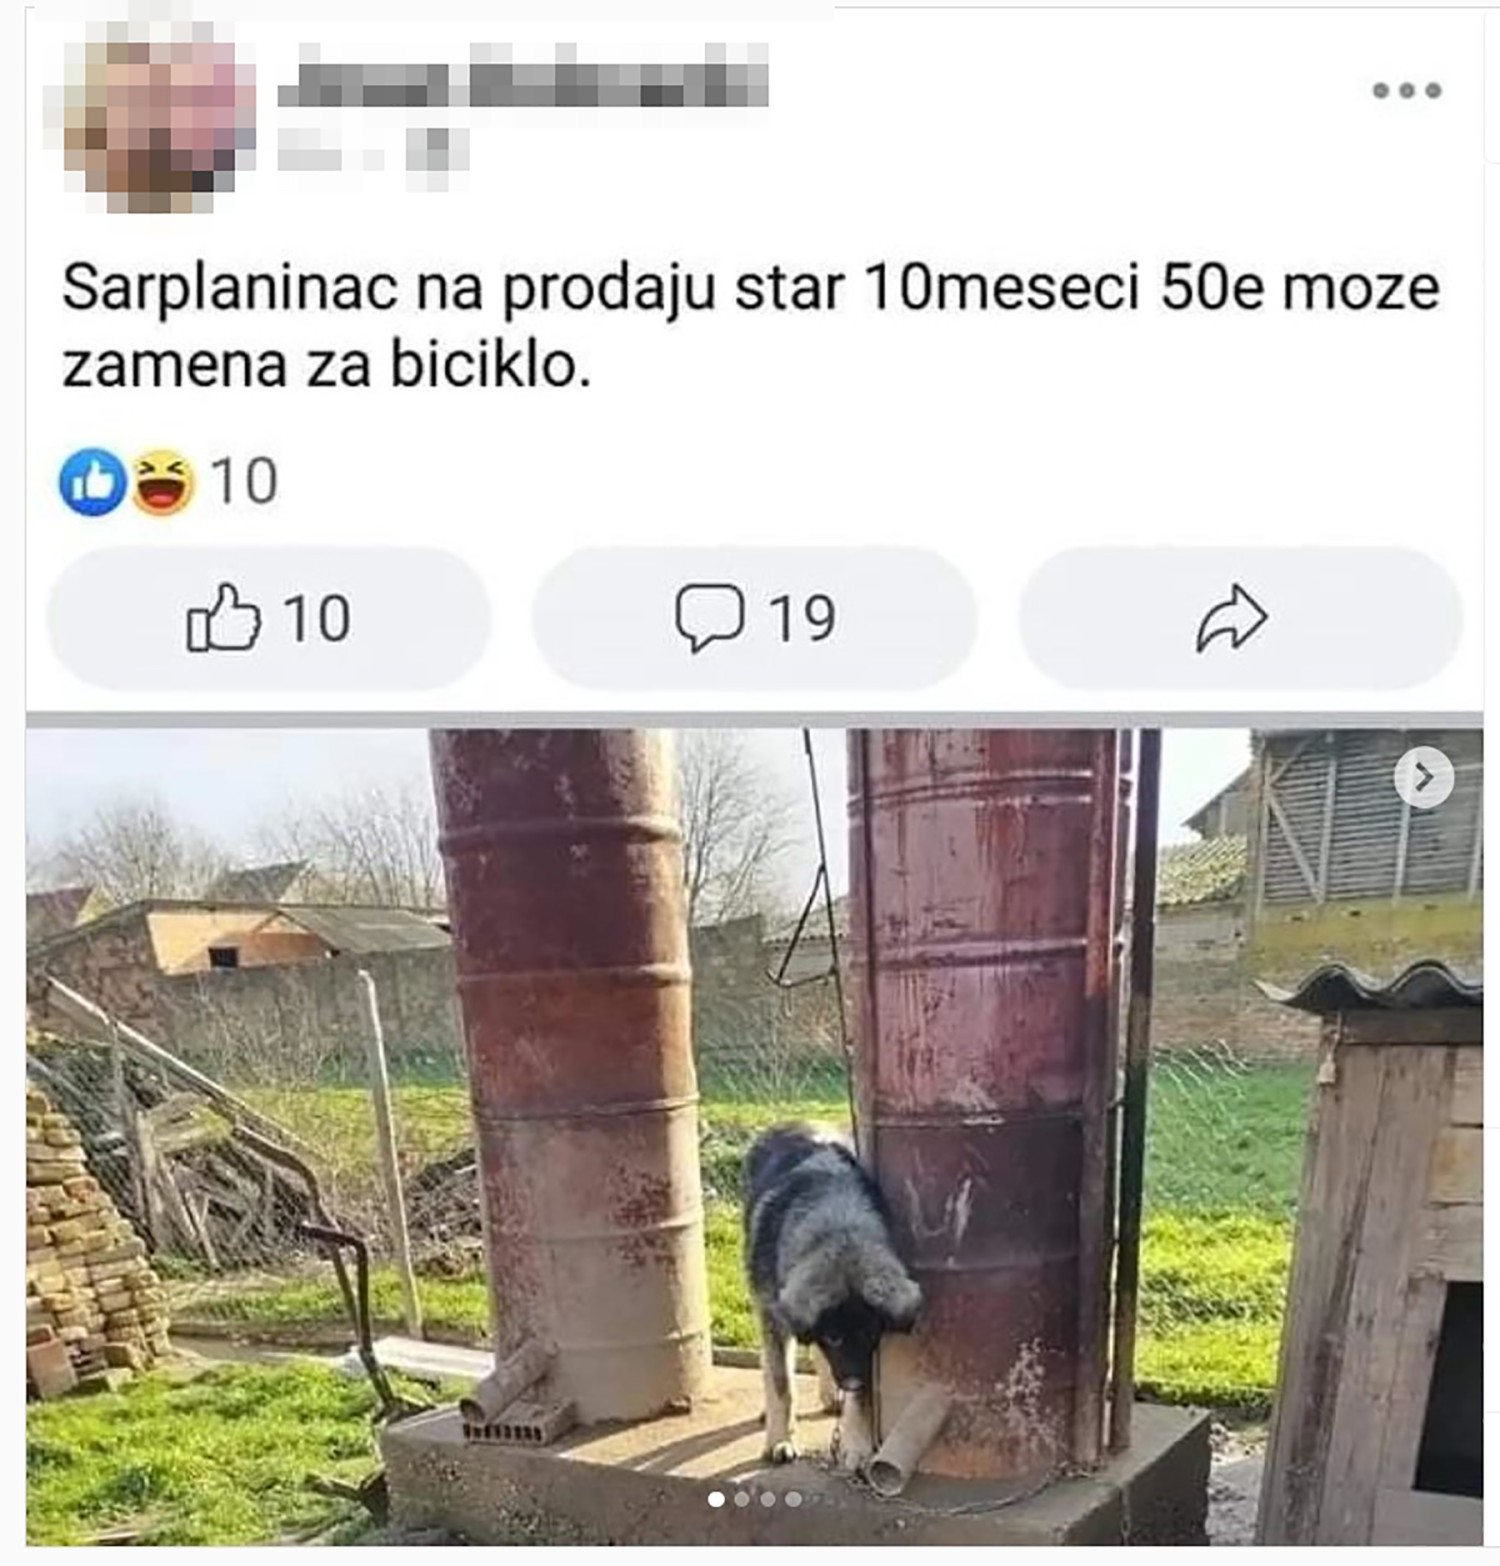This screenshot has width=1500, height=1566.
Task: Jump to the second photo dot indicator
Action: pyautogui.click(x=742, y=1499)
